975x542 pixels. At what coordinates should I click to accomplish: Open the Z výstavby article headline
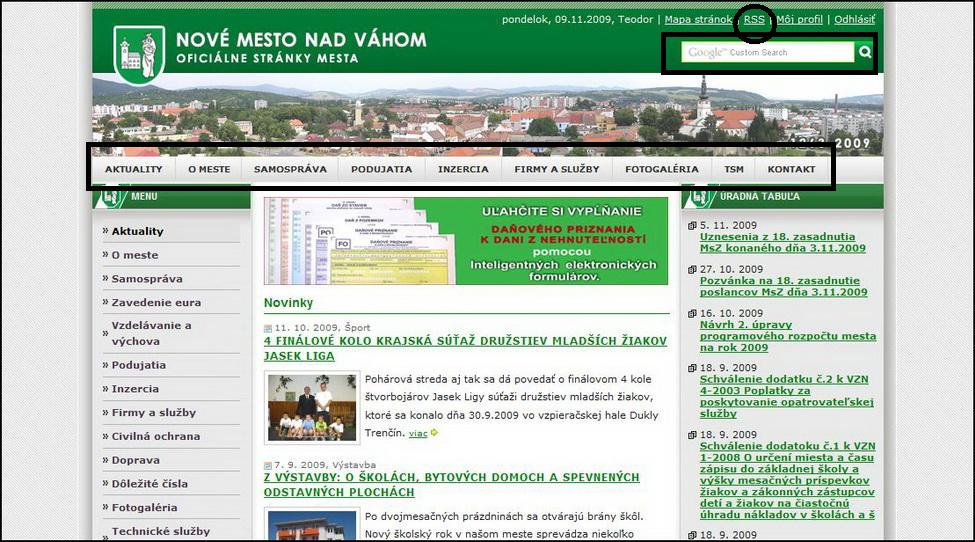[x=451, y=485]
